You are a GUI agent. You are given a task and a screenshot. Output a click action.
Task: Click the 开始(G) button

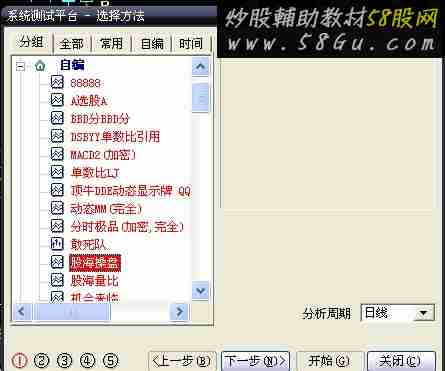pyautogui.click(x=329, y=361)
